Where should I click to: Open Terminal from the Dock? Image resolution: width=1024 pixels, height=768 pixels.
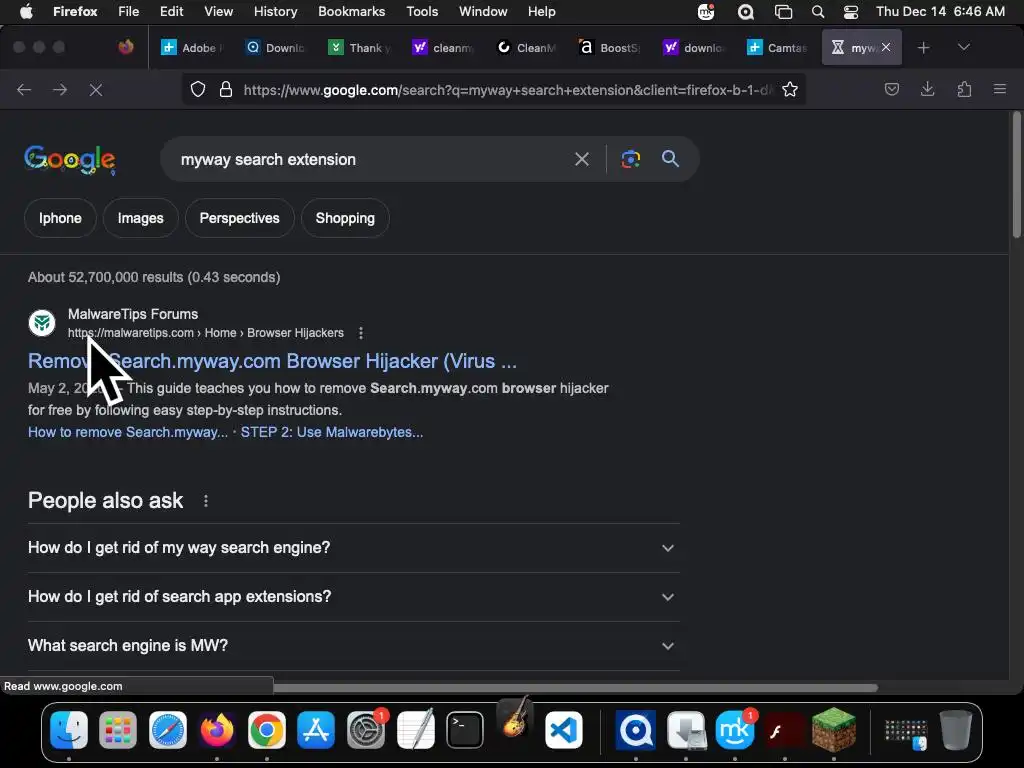pyautogui.click(x=465, y=729)
